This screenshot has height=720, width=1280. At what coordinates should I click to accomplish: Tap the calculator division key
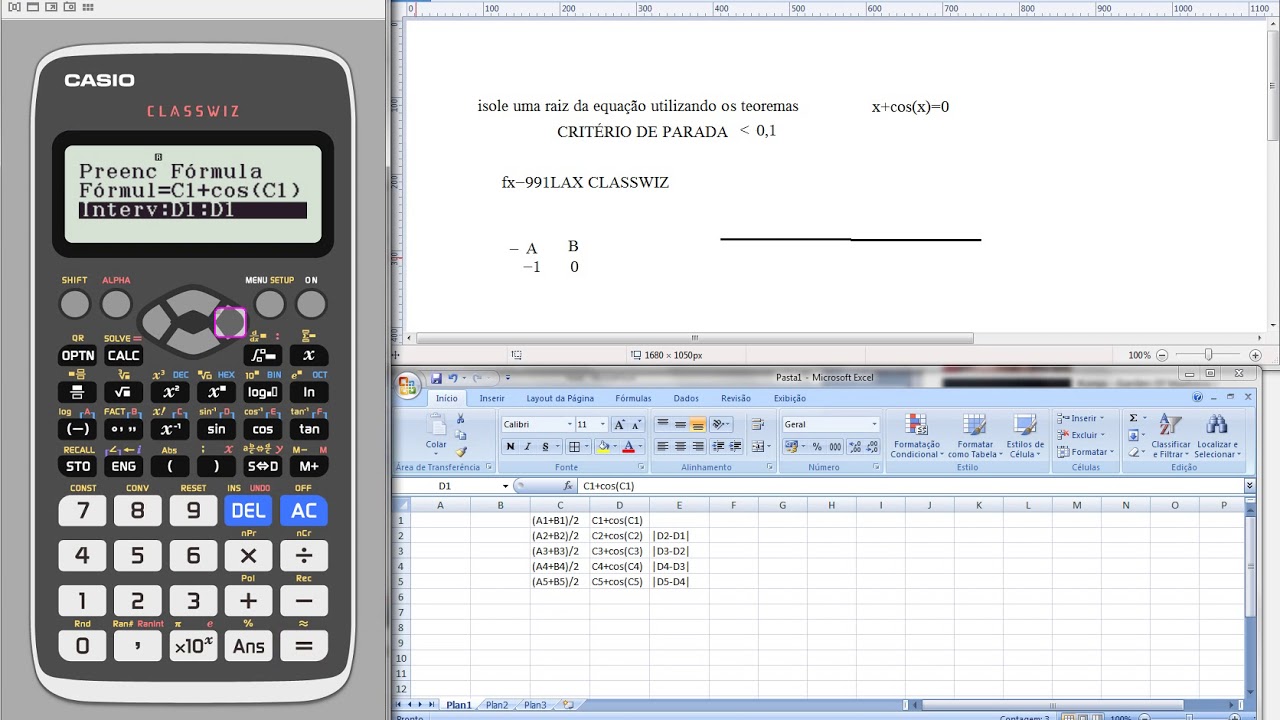[304, 556]
